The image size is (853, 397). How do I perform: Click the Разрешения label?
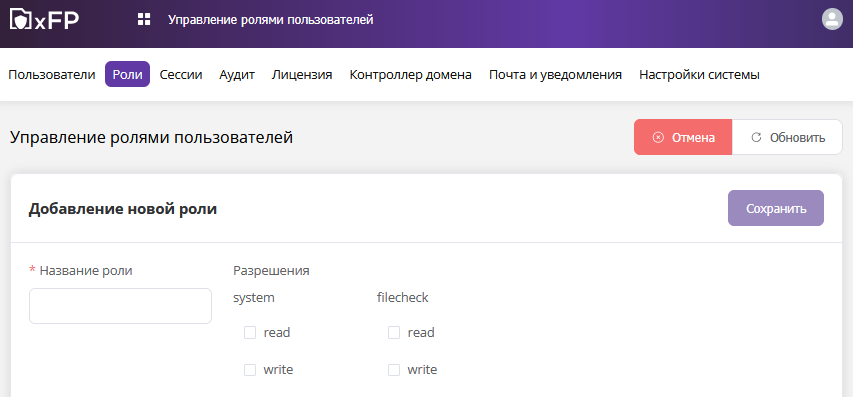(x=271, y=270)
